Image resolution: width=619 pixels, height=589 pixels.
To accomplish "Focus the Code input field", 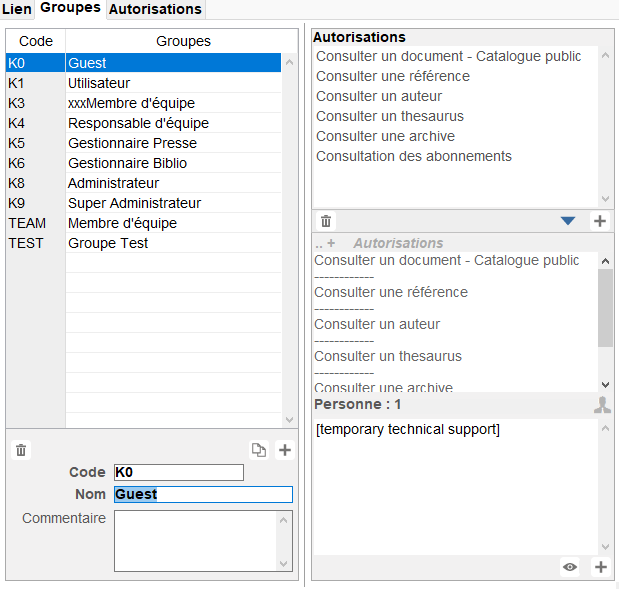I will [179, 473].
